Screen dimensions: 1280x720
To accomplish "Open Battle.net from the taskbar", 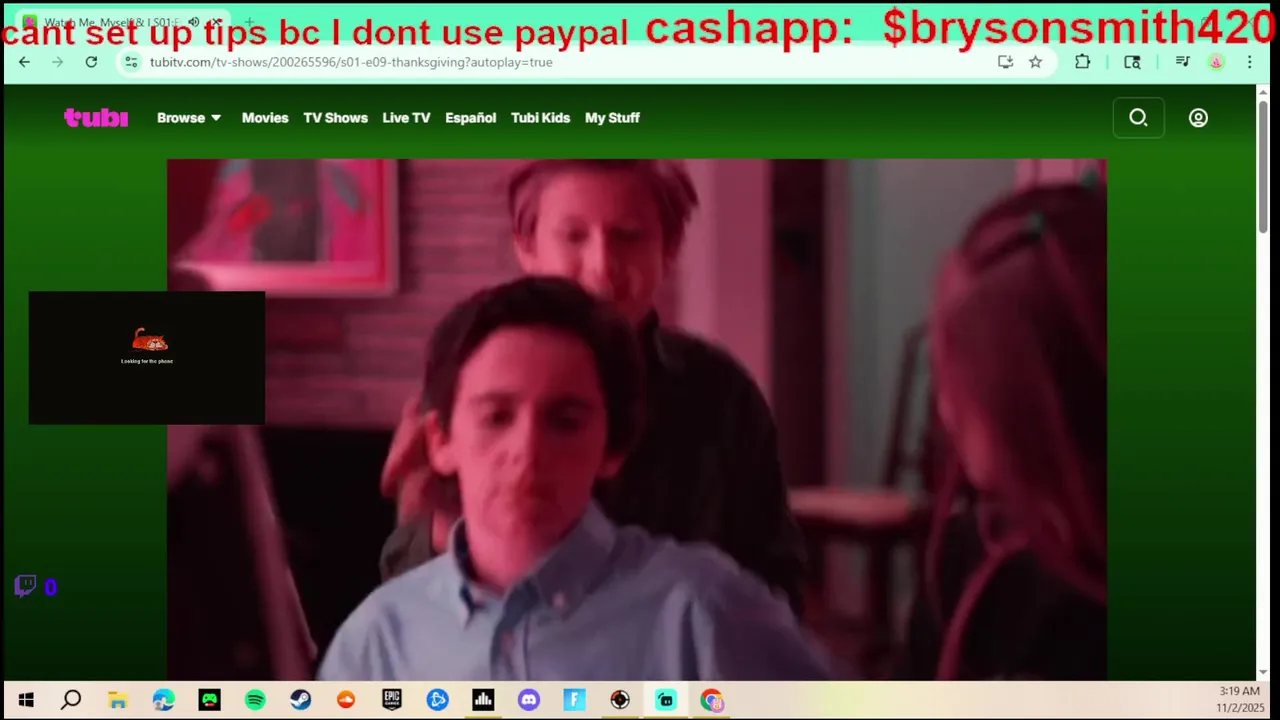I will (x=438, y=700).
